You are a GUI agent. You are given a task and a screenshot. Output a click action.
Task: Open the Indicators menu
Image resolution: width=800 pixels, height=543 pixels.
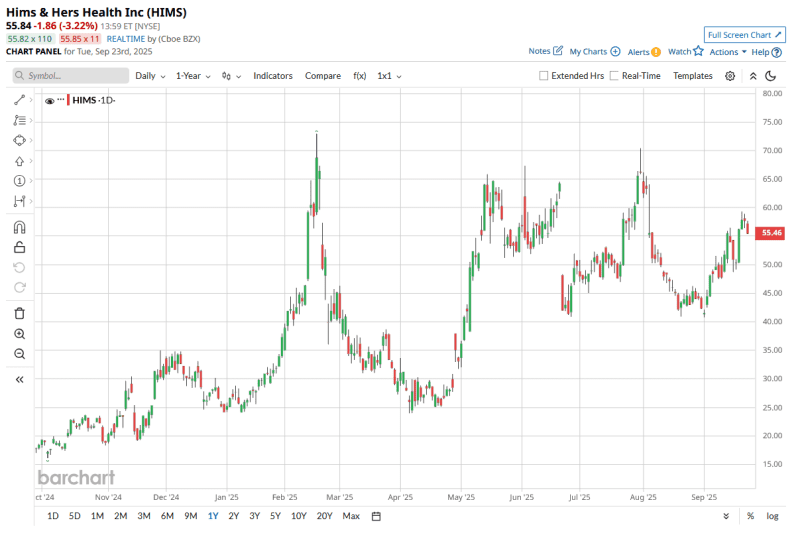tap(272, 76)
